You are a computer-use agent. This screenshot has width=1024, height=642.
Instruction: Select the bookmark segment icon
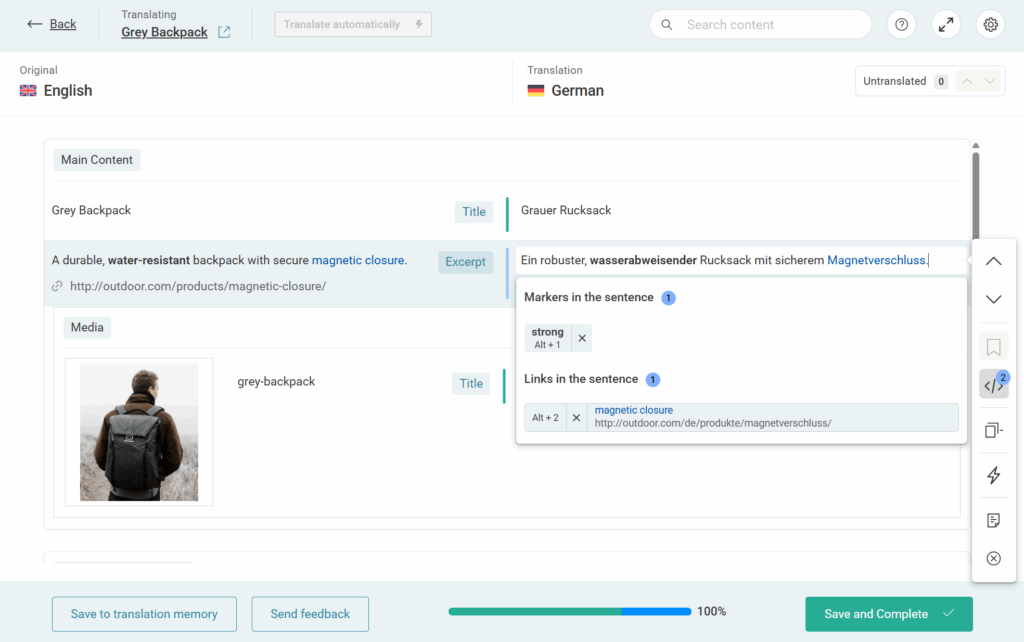pos(993,345)
